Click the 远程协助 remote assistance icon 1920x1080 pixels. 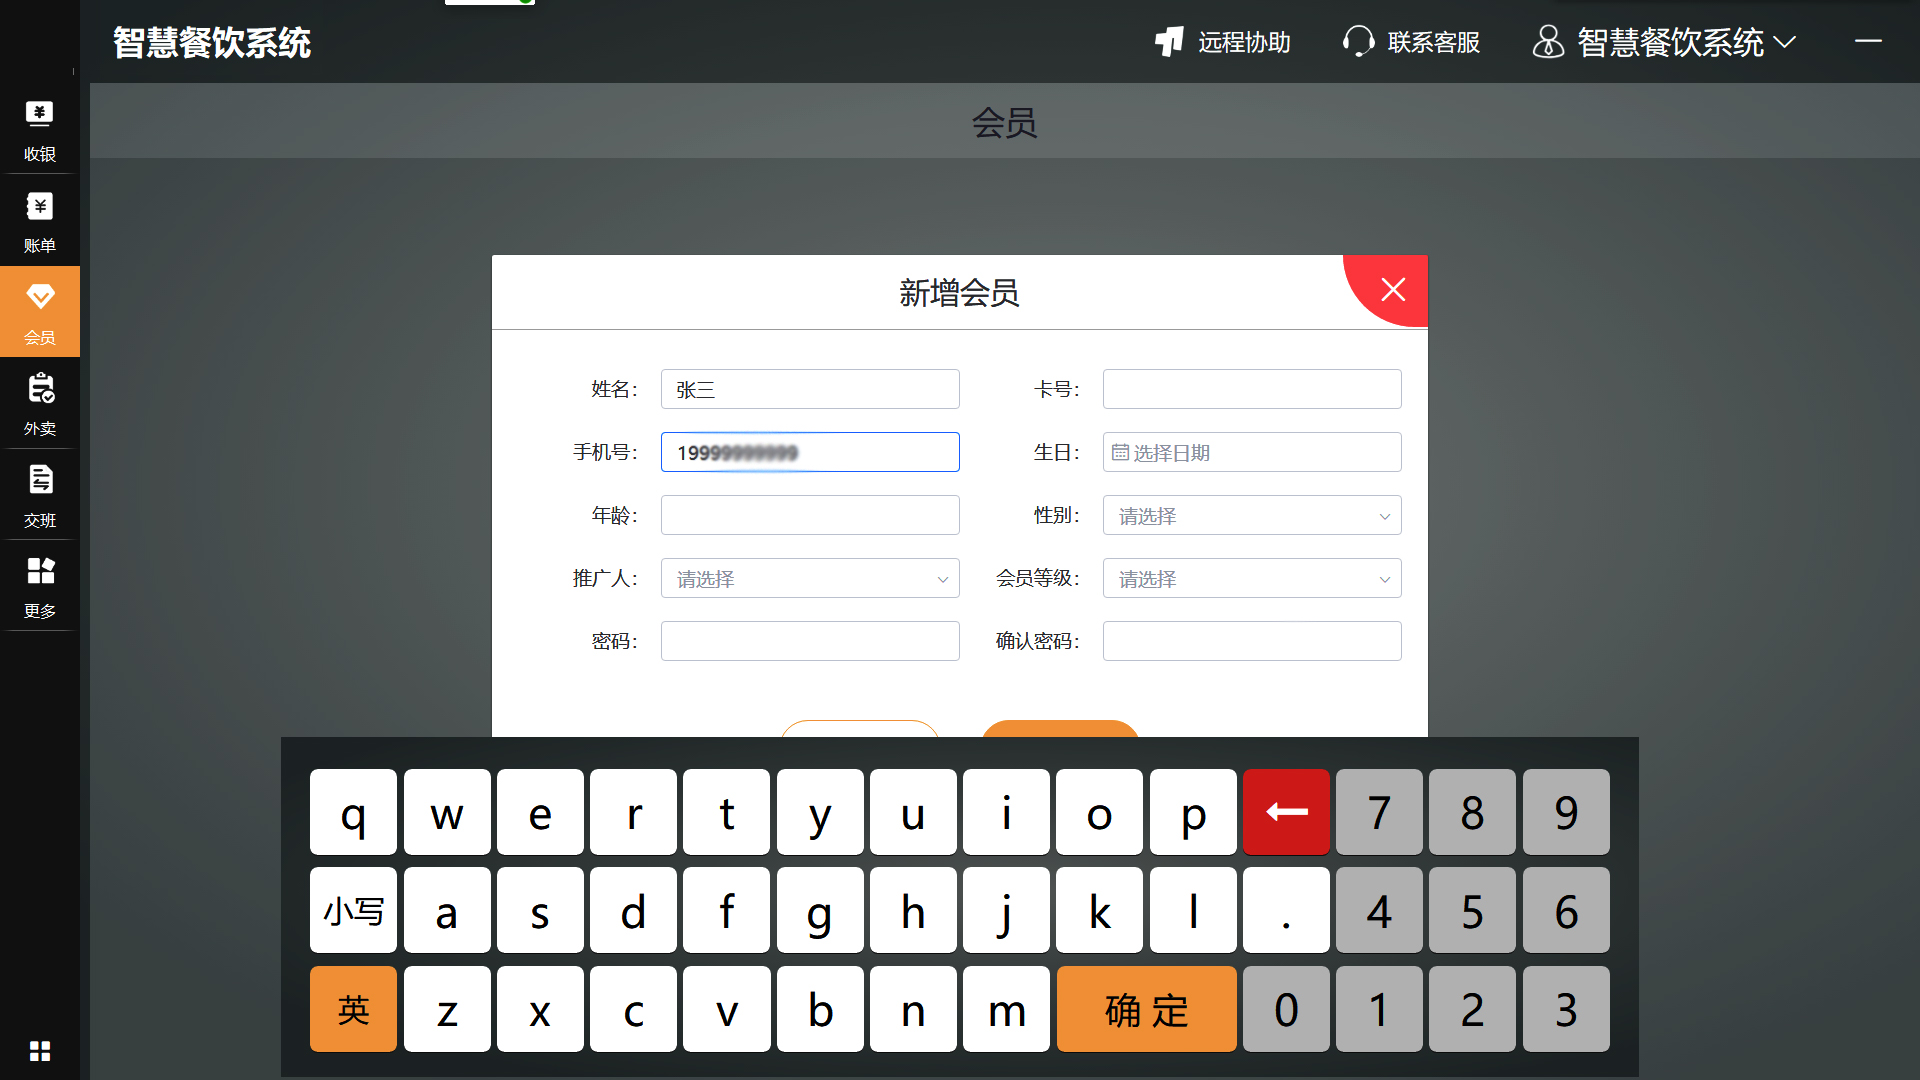pos(1170,42)
